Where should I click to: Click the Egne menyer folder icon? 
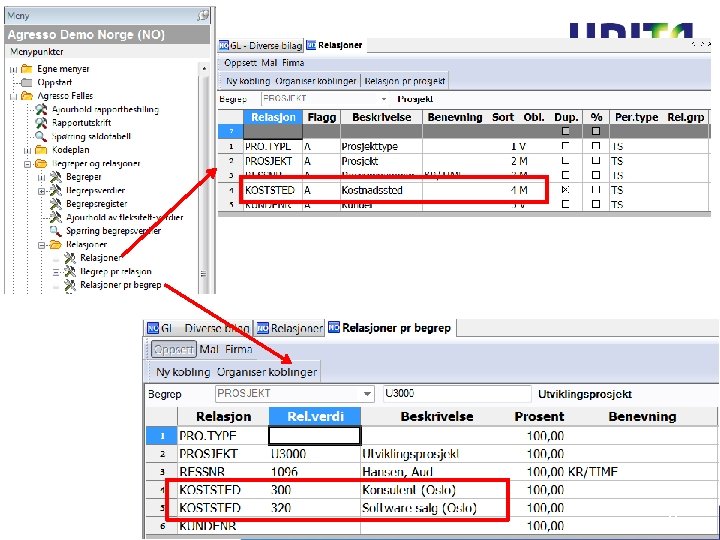27,69
